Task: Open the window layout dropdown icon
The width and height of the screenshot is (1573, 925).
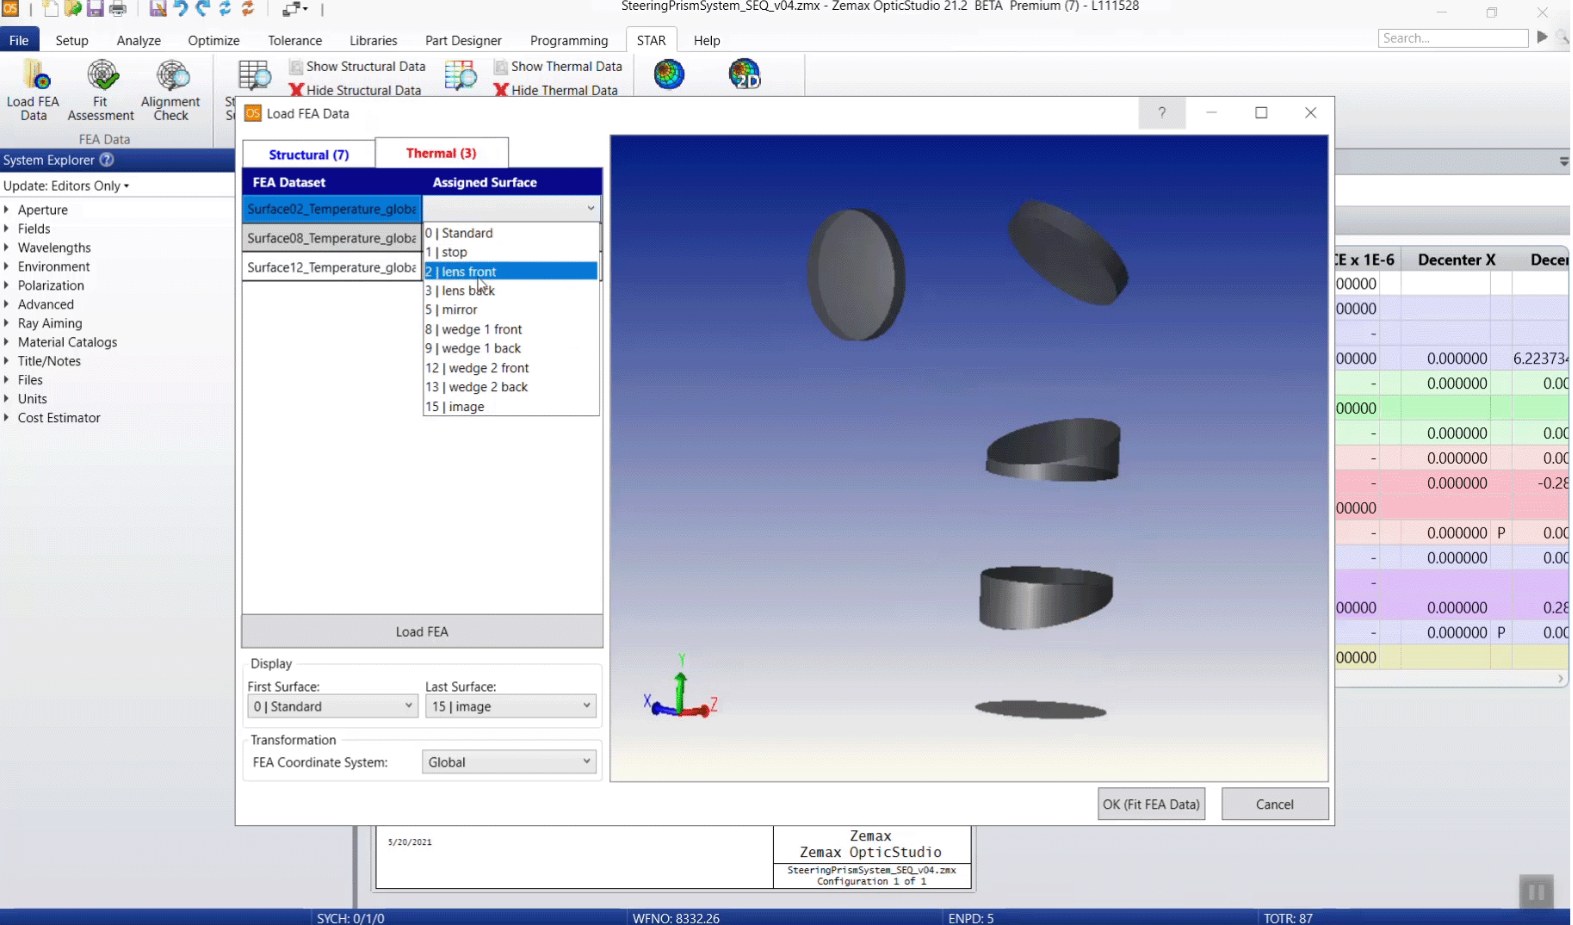Action: pyautogui.click(x=295, y=9)
